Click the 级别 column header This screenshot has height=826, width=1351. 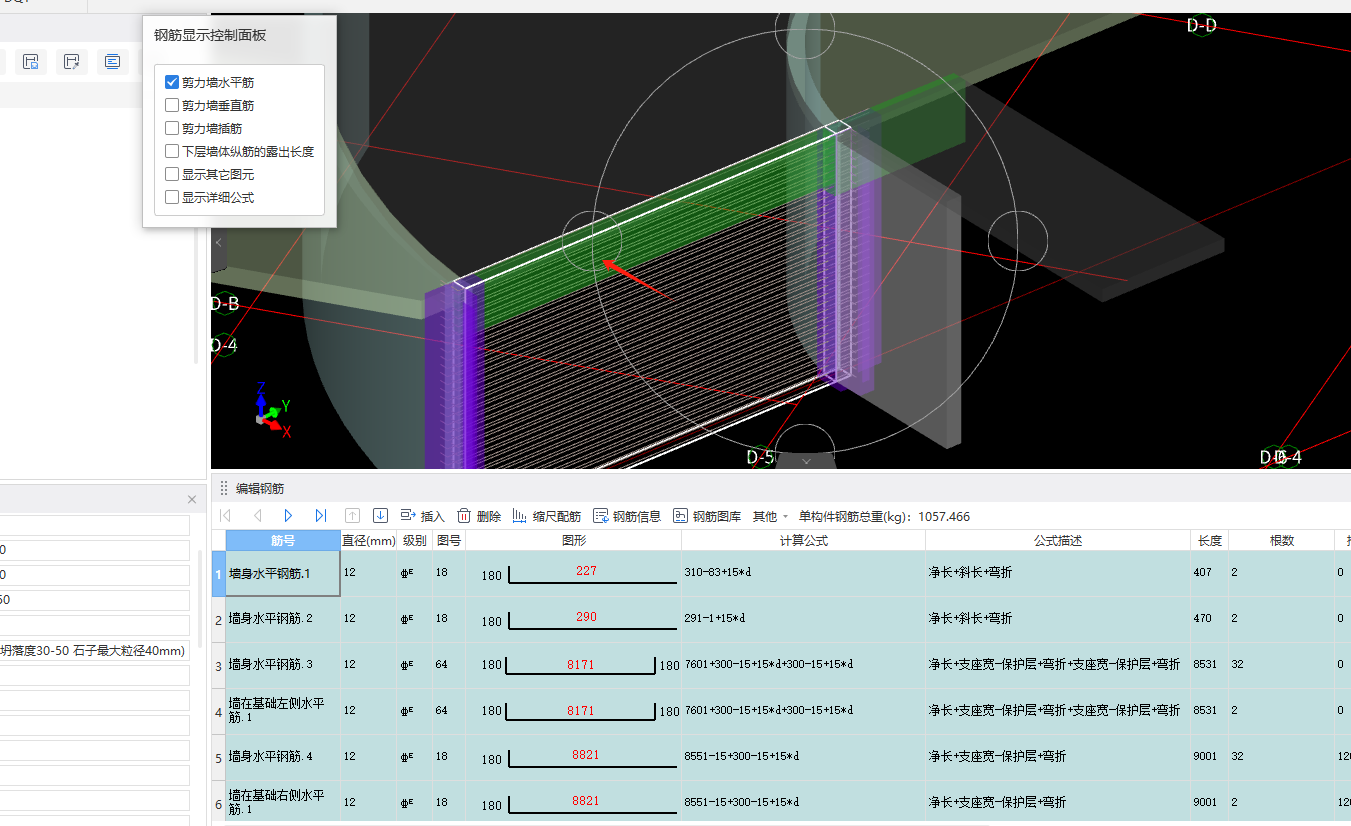pos(415,540)
